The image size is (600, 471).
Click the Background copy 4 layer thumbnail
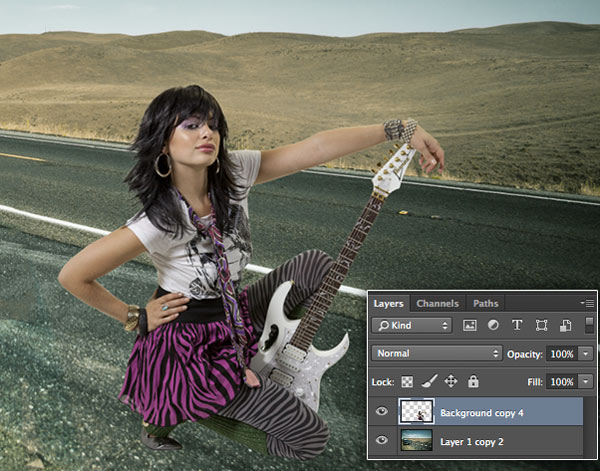pyautogui.click(x=415, y=411)
